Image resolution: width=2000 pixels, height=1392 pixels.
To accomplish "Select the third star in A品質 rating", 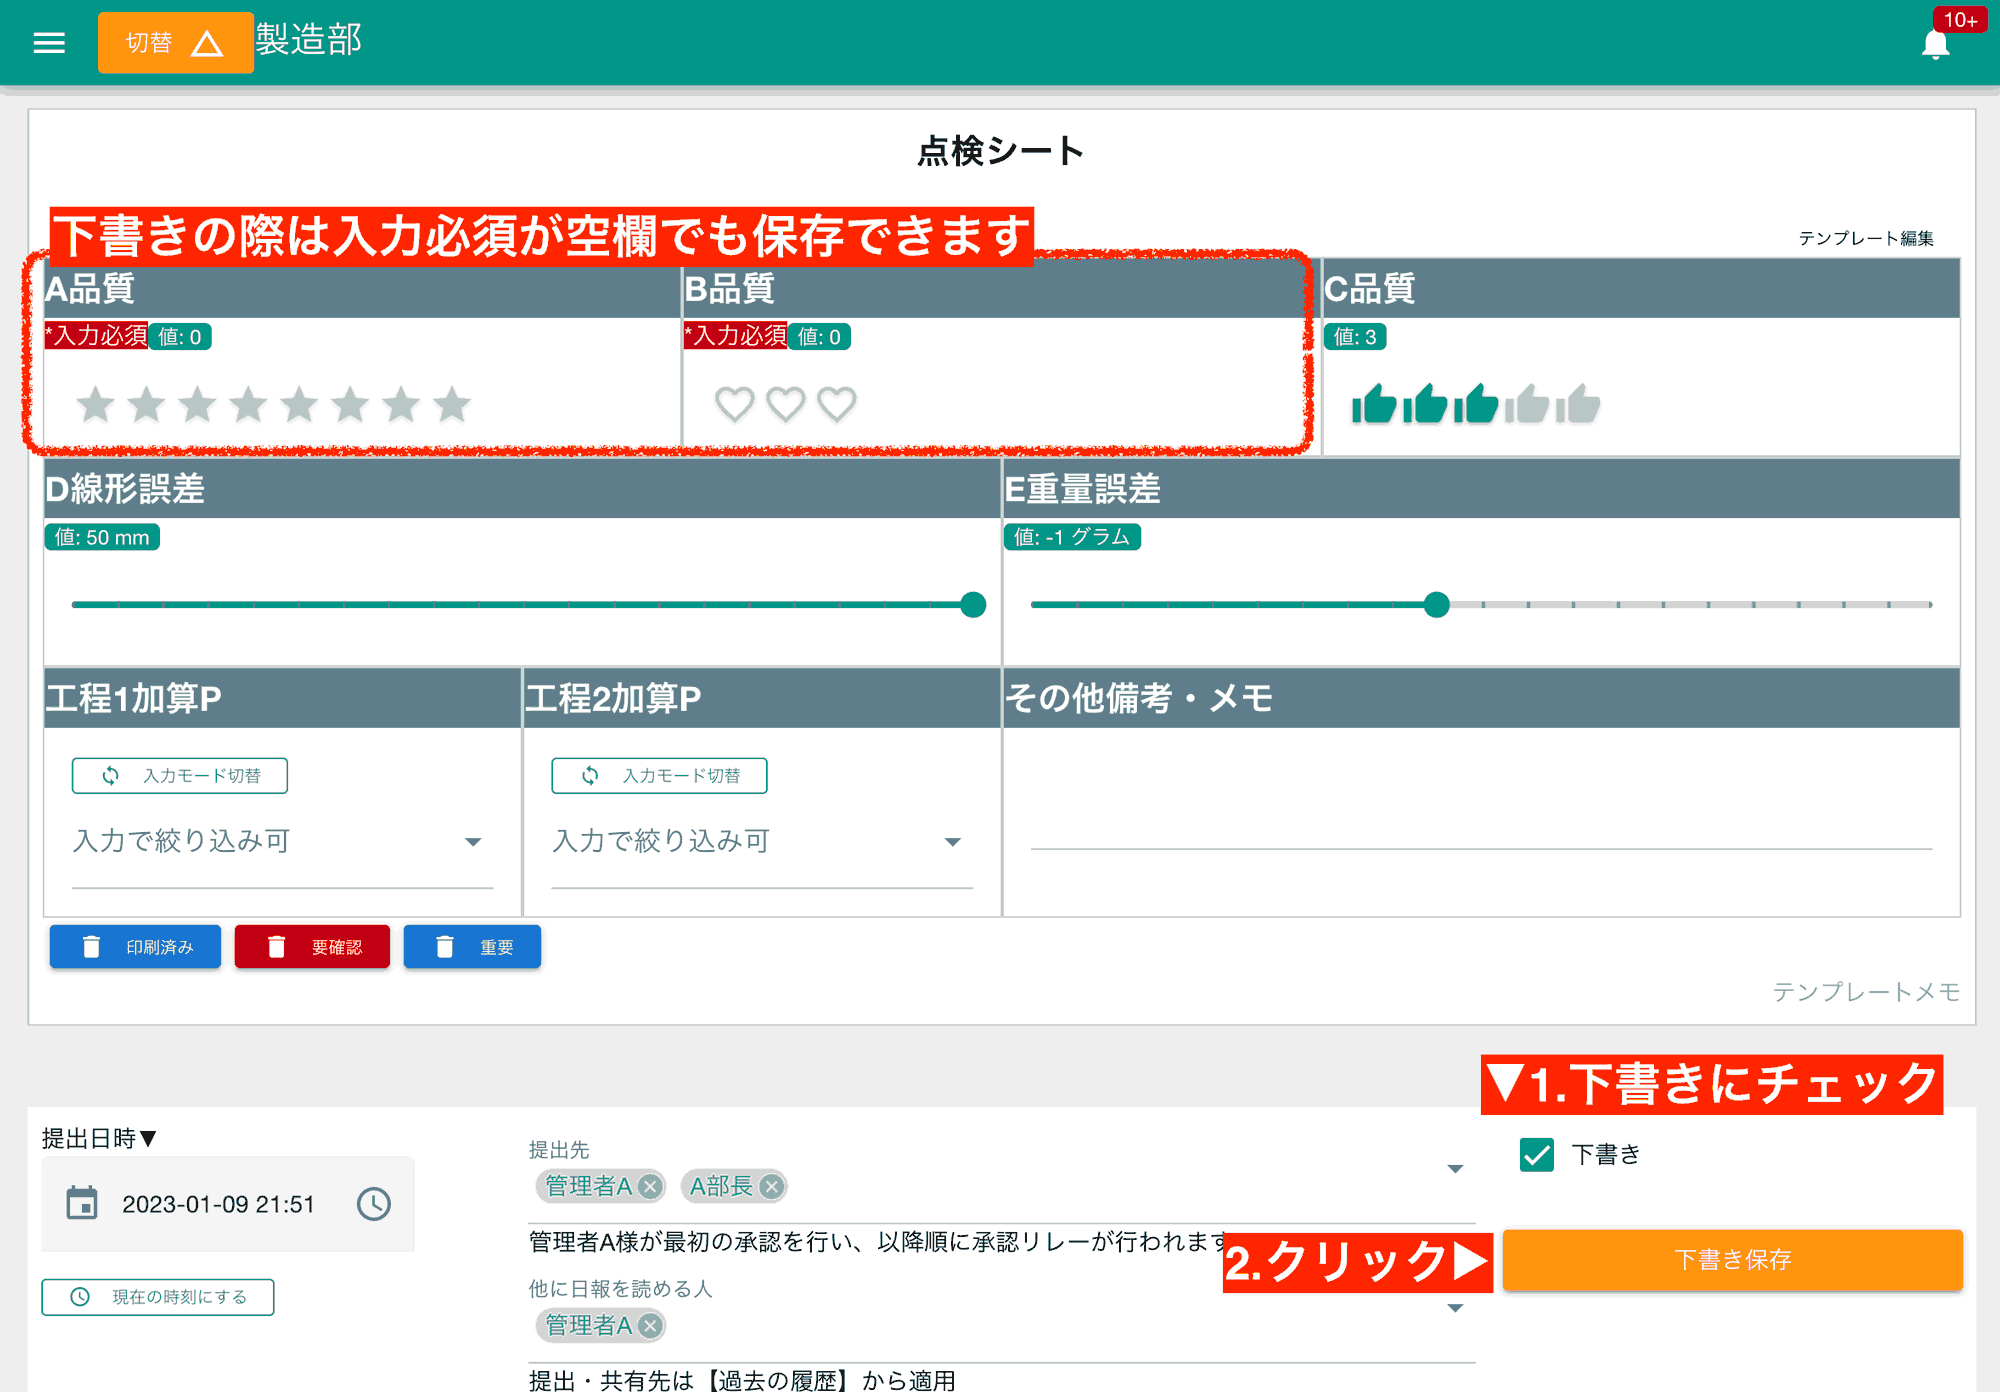I will click(198, 404).
